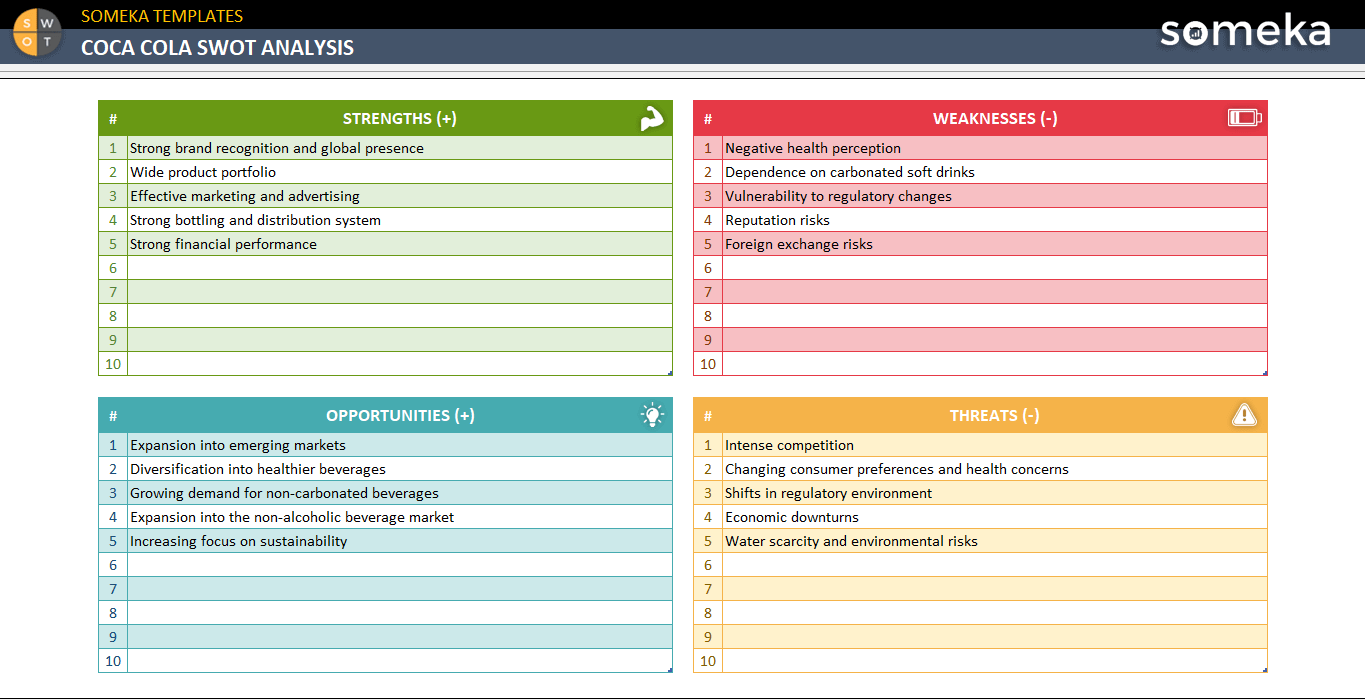Select 'Water scarcity and environmental risks' cell
This screenshot has height=700, width=1365.
(995, 541)
